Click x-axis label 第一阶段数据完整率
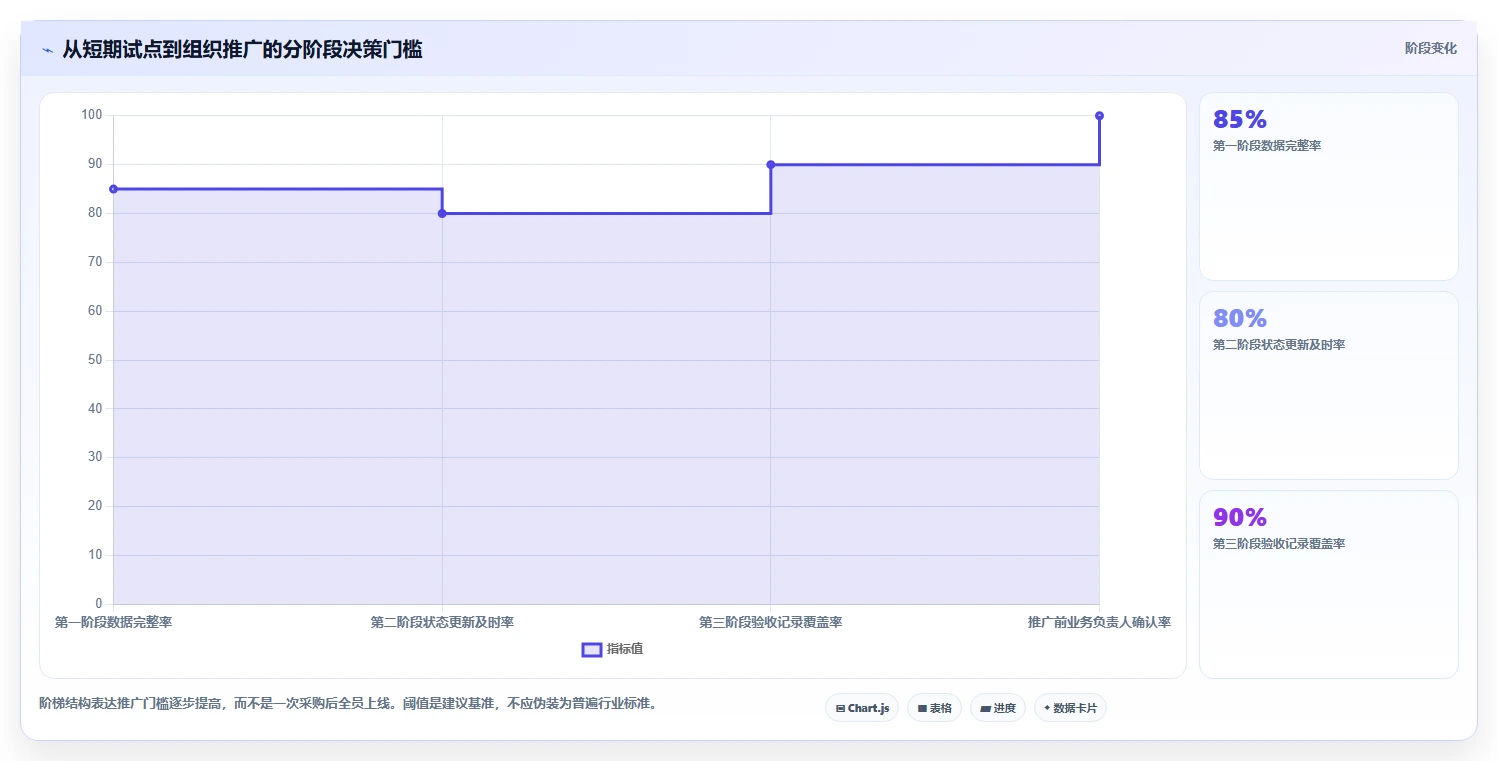 point(113,622)
